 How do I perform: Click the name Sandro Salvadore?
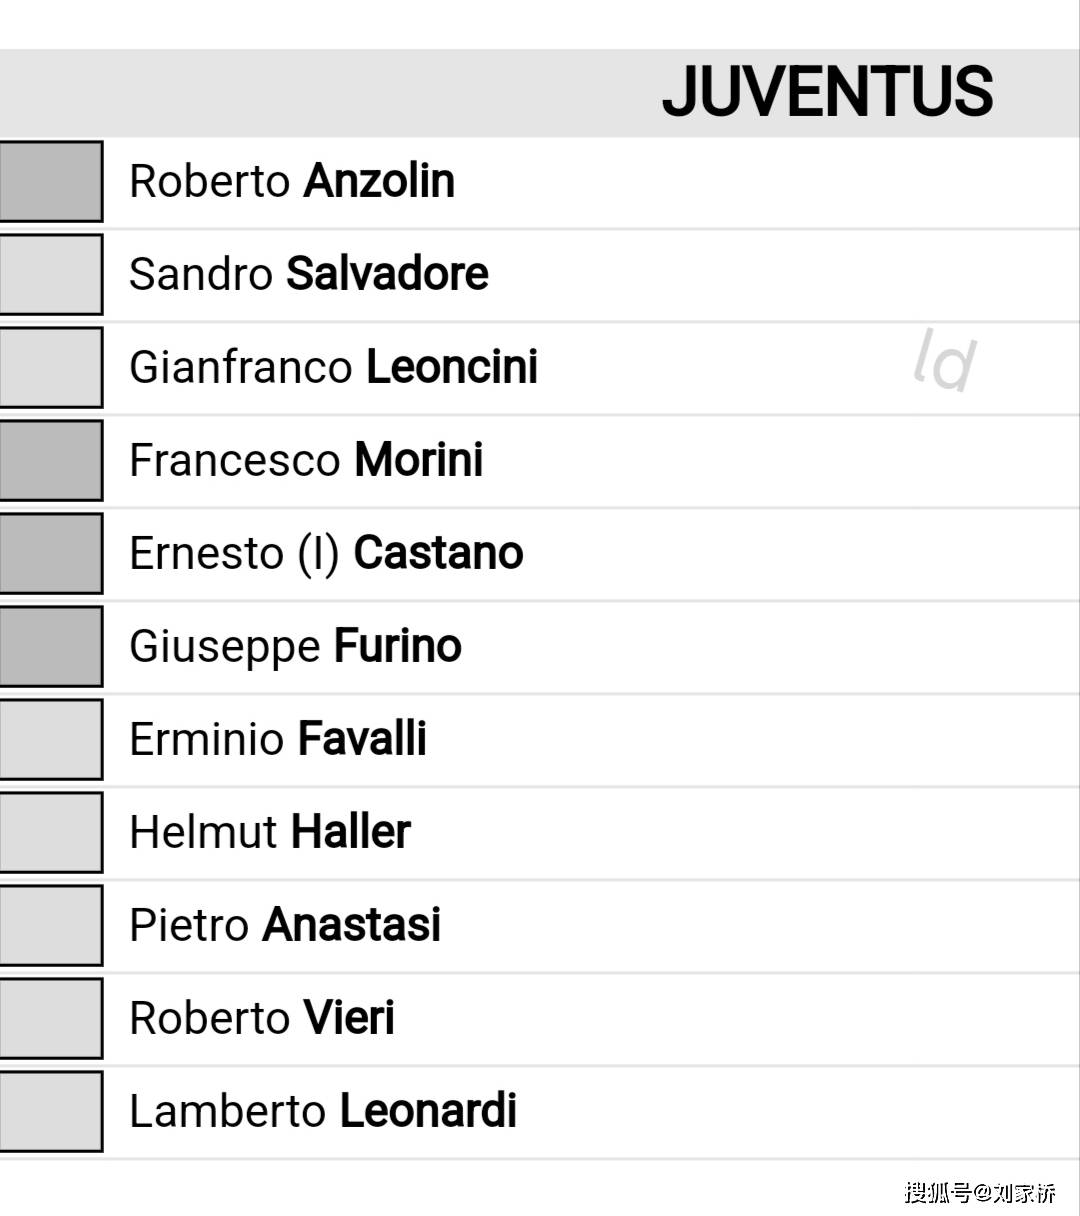pos(309,274)
